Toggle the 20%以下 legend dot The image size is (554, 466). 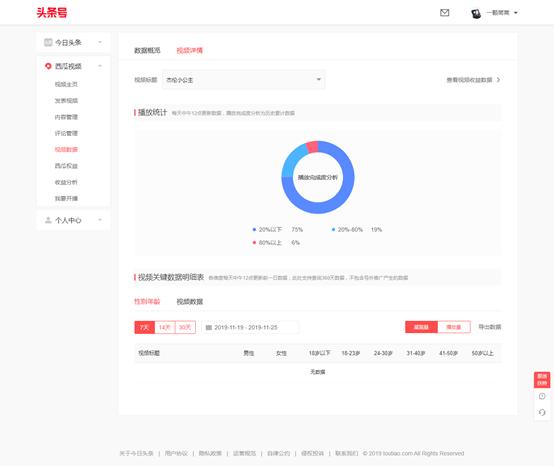point(254,230)
